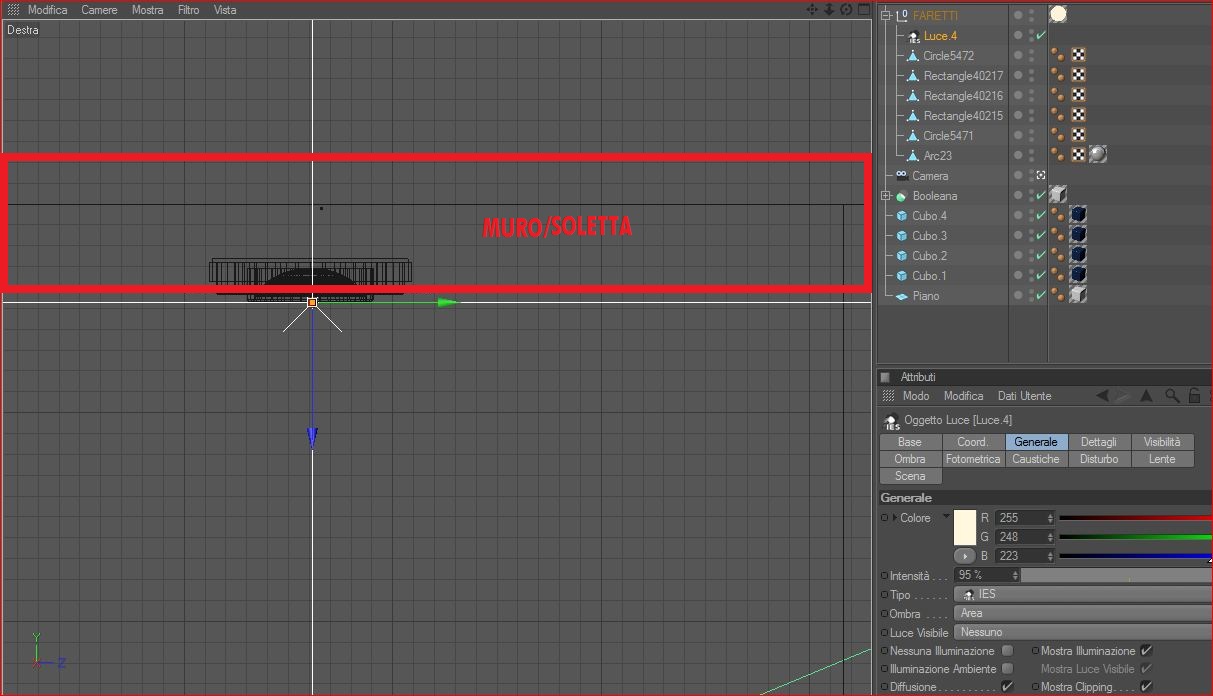This screenshot has width=1213, height=696.
Task: Click the FARETTI layer color dot tag
Action: [x=1058, y=14]
